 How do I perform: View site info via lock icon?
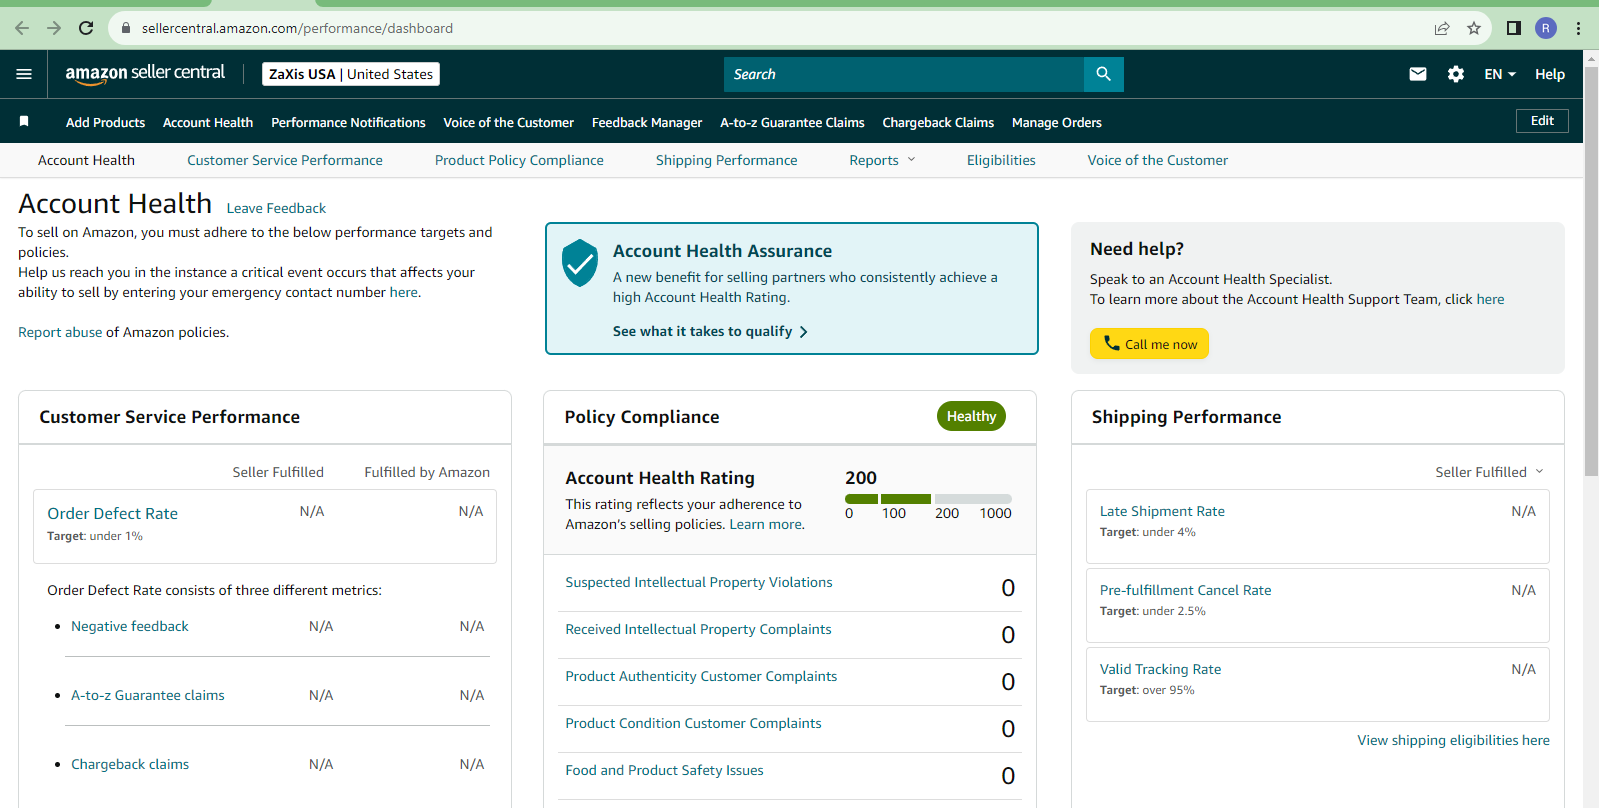point(126,28)
